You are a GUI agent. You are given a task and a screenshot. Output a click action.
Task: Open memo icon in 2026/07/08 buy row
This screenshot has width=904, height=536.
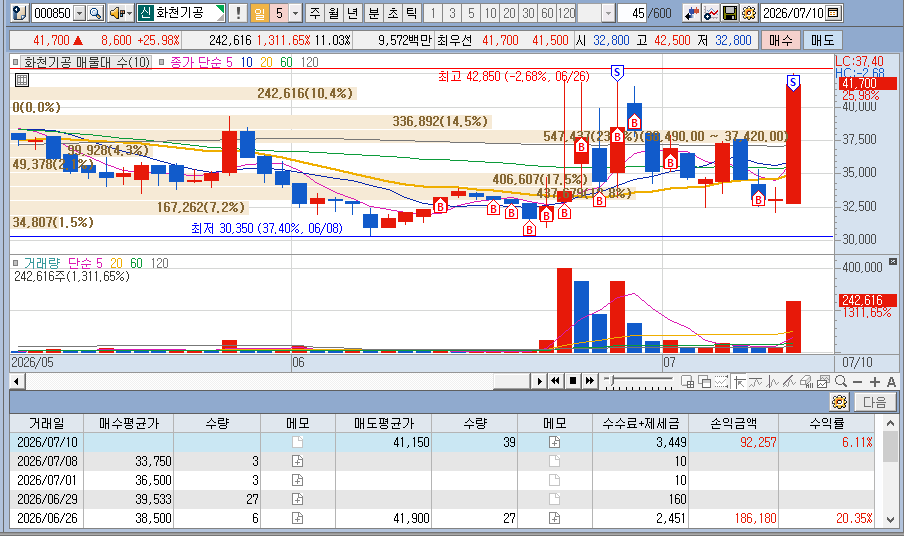[x=297, y=461]
